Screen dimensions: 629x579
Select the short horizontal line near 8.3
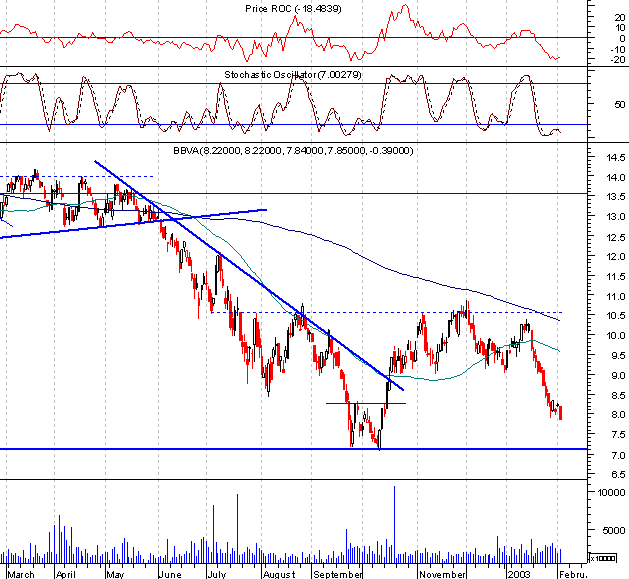pos(366,403)
